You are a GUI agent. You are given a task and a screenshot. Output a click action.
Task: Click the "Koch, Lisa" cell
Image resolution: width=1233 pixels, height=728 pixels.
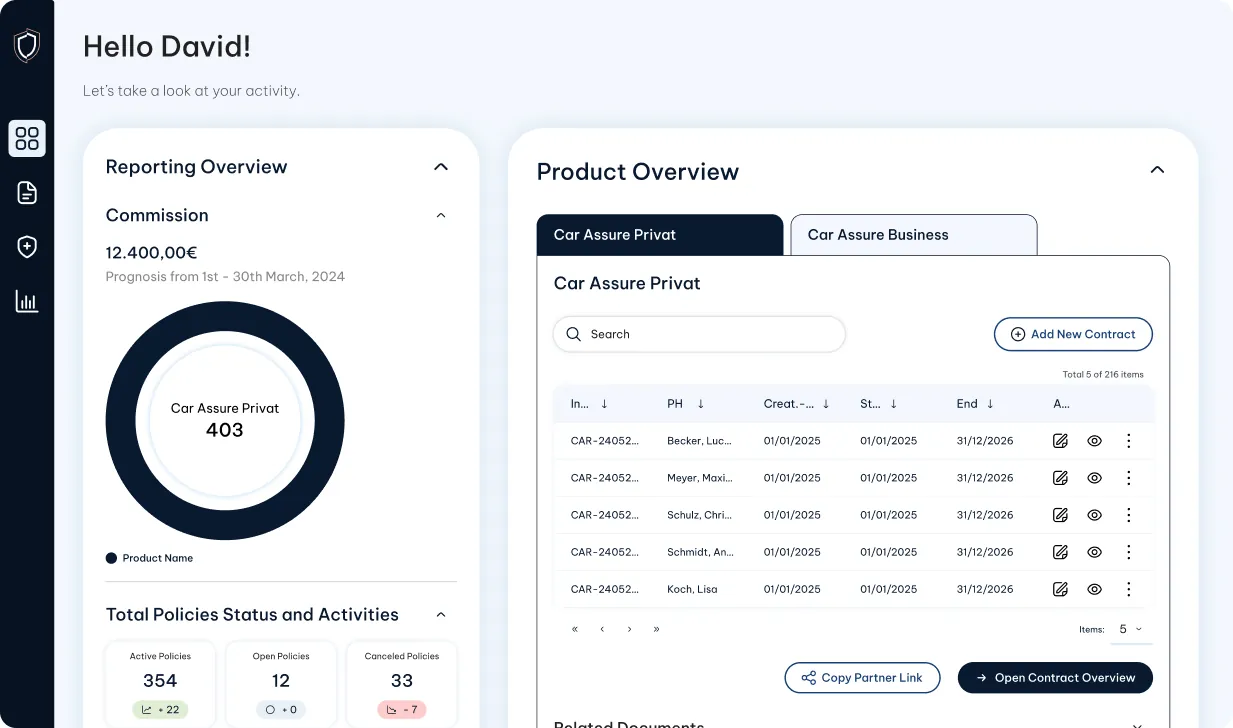[692, 589]
